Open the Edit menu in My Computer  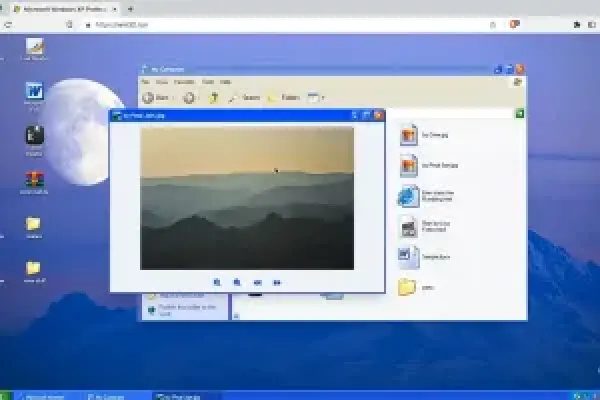tap(162, 82)
